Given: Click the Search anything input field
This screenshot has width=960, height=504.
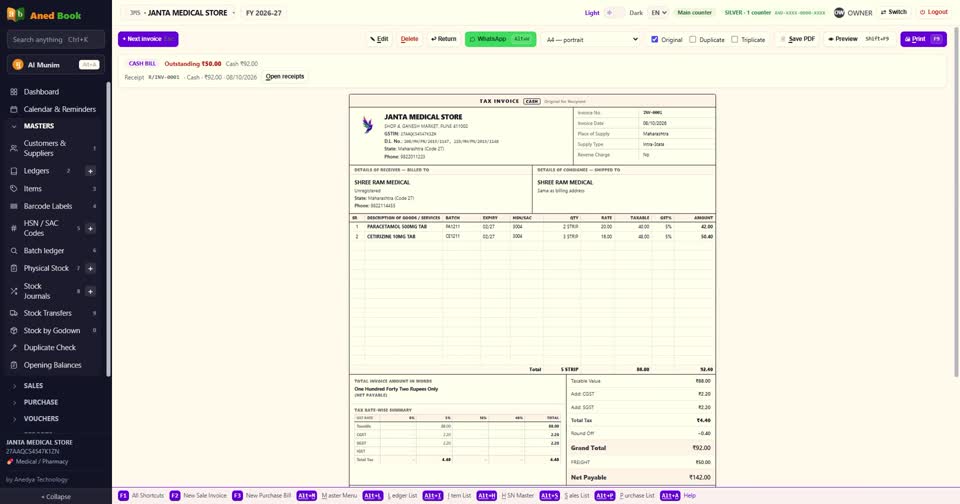Looking at the screenshot, I should pyautogui.click(x=56, y=40).
